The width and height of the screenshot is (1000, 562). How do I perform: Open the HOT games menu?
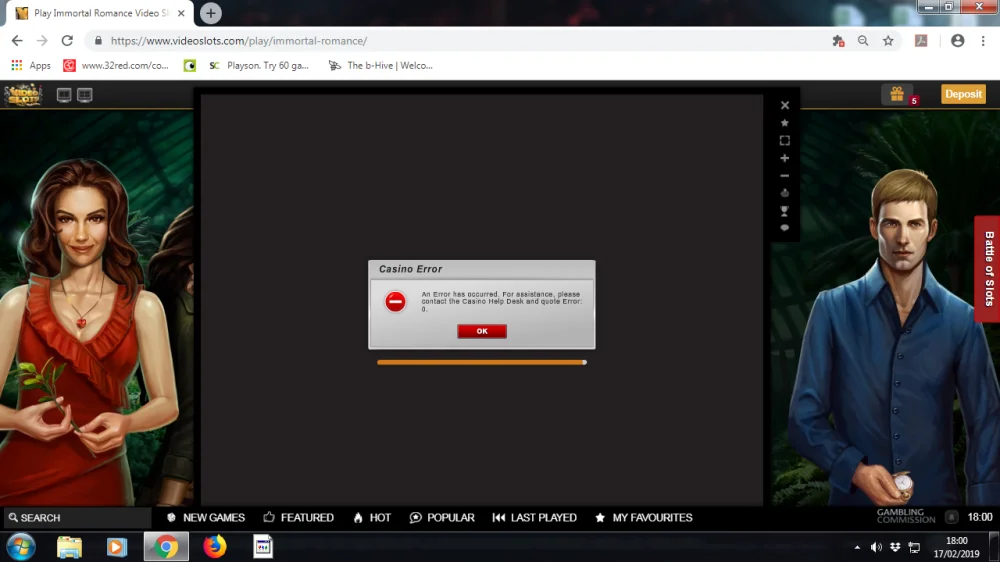[x=372, y=517]
